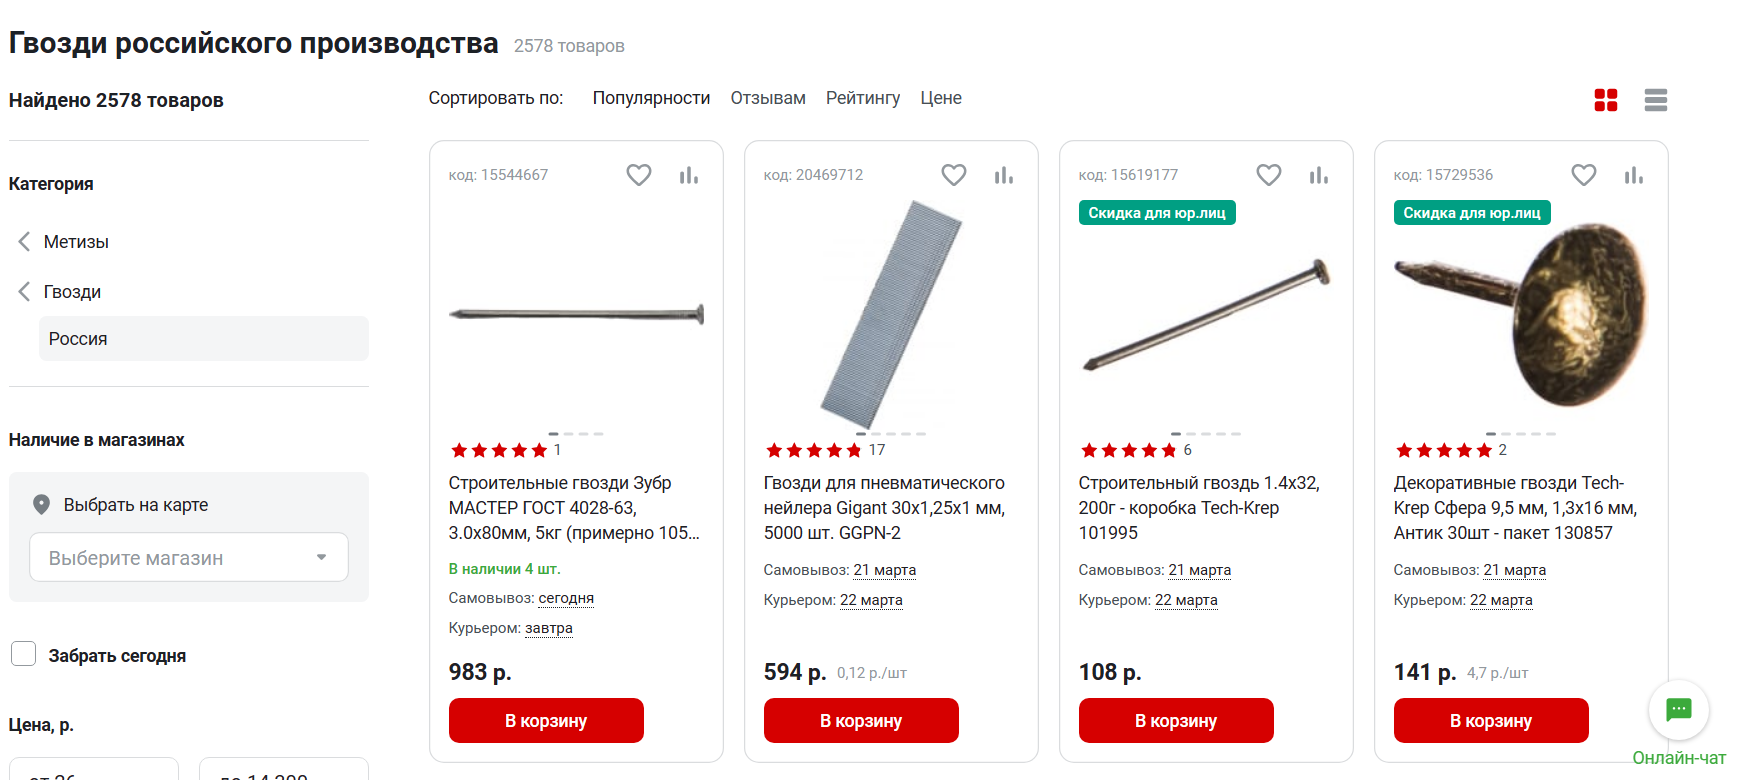Viewport: 1740px width, 780px height.
Task: Add Зубр nails for 983 р. to cart
Action: [x=546, y=721]
